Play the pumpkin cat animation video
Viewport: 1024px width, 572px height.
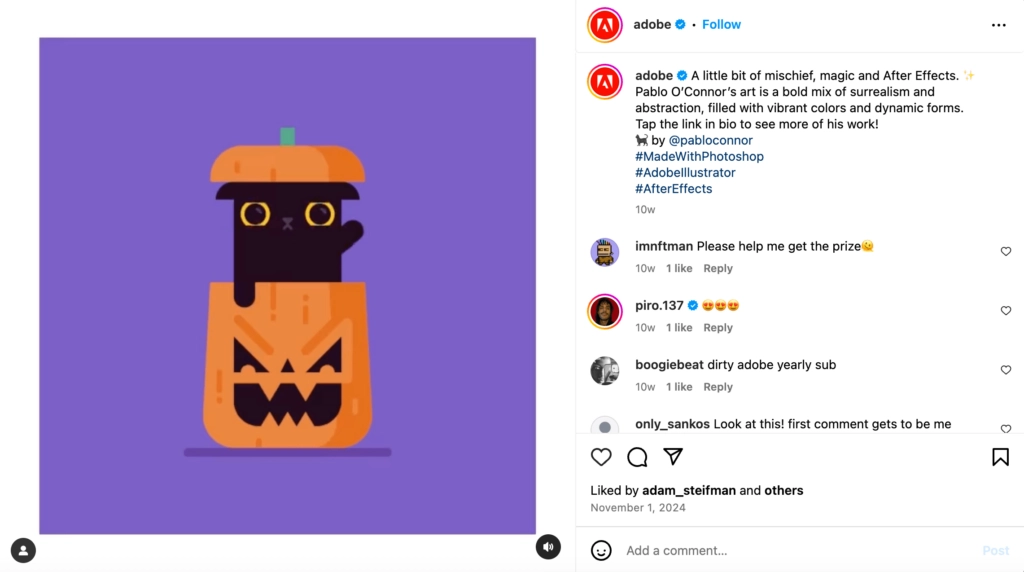(x=287, y=286)
